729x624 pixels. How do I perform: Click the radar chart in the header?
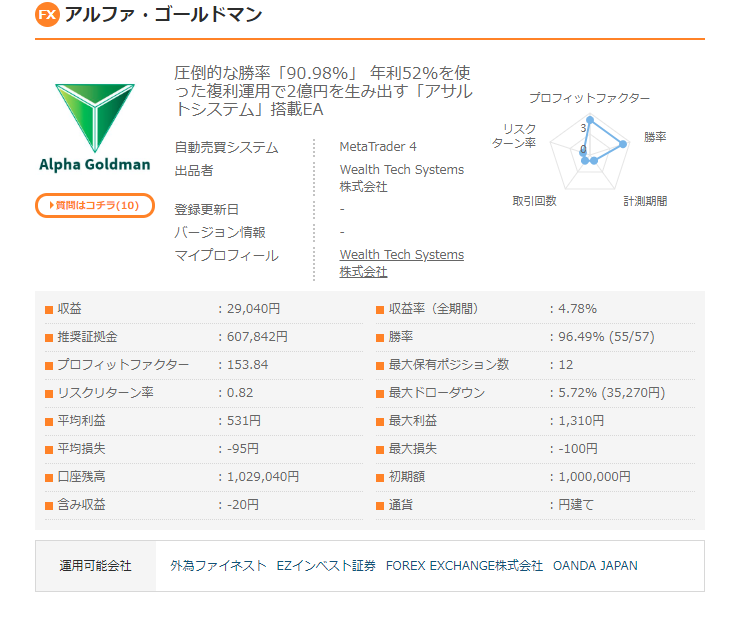590,153
